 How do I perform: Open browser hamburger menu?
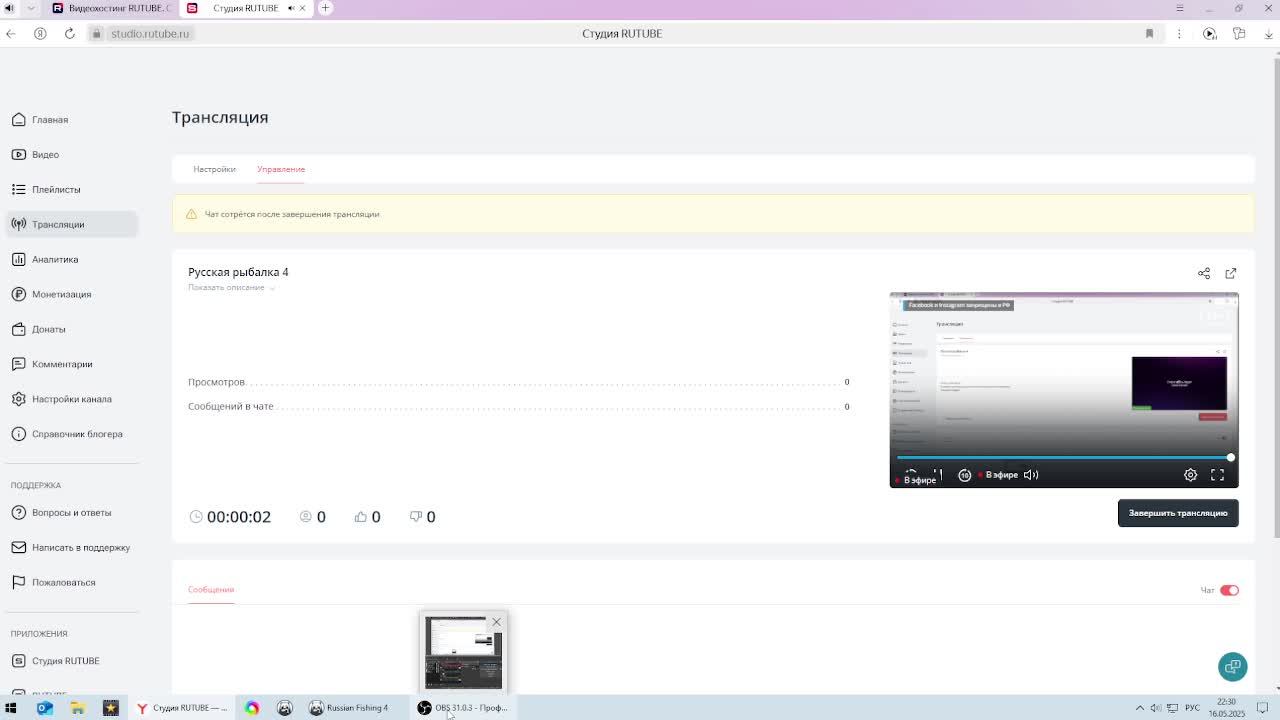(1179, 8)
